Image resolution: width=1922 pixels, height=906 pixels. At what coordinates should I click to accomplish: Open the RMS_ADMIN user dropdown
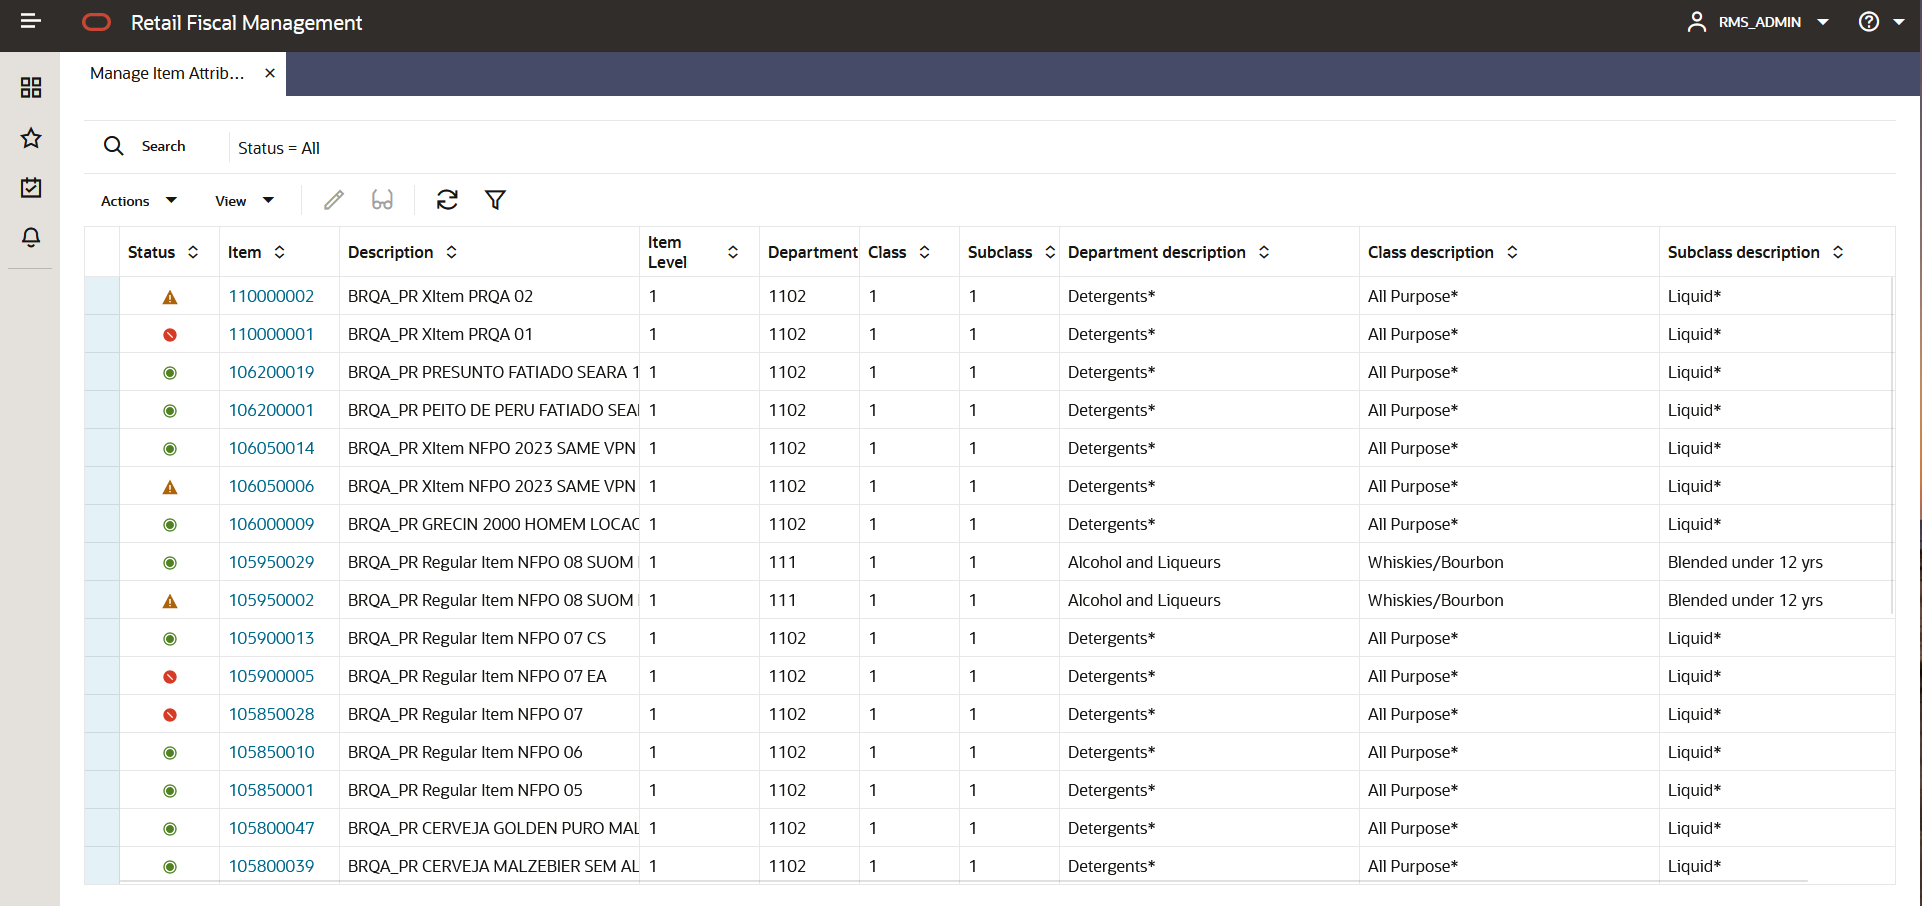[x=1773, y=22]
